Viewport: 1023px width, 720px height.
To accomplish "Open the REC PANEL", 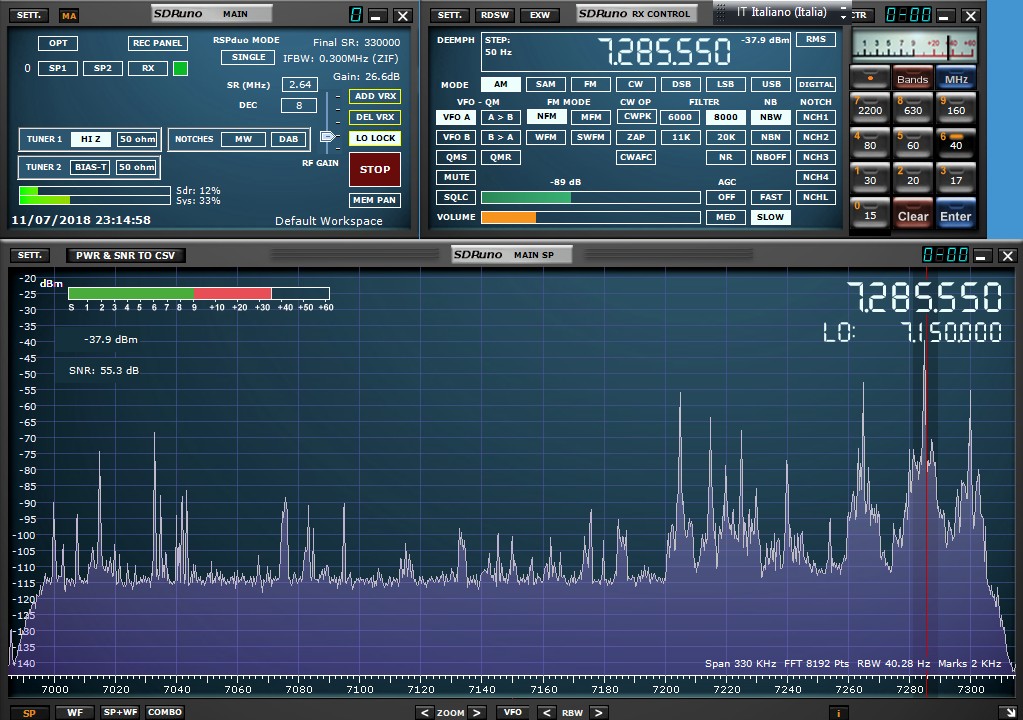I will (158, 43).
